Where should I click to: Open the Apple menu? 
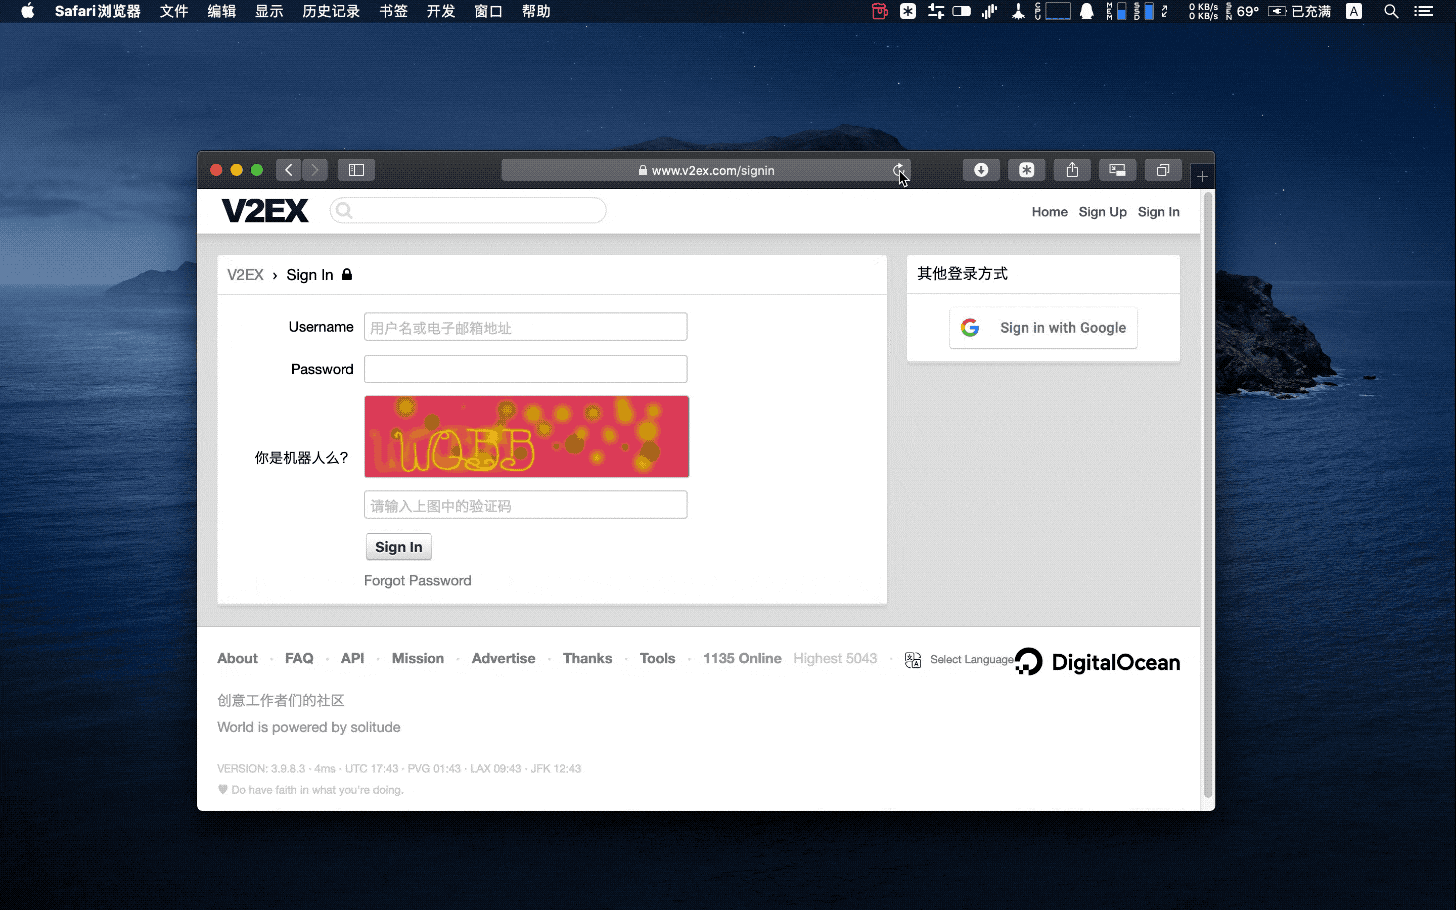click(x=28, y=11)
